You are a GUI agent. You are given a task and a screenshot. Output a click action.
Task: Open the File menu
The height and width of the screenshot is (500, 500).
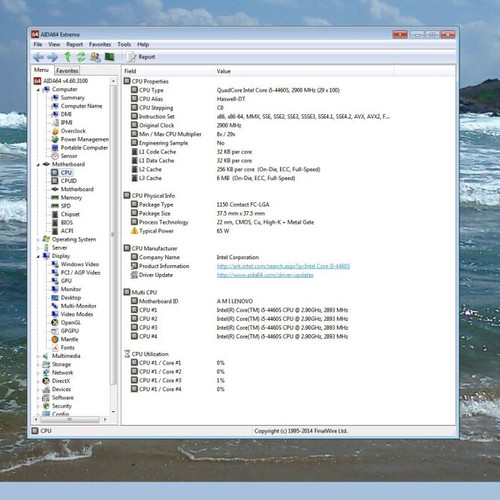(38, 44)
